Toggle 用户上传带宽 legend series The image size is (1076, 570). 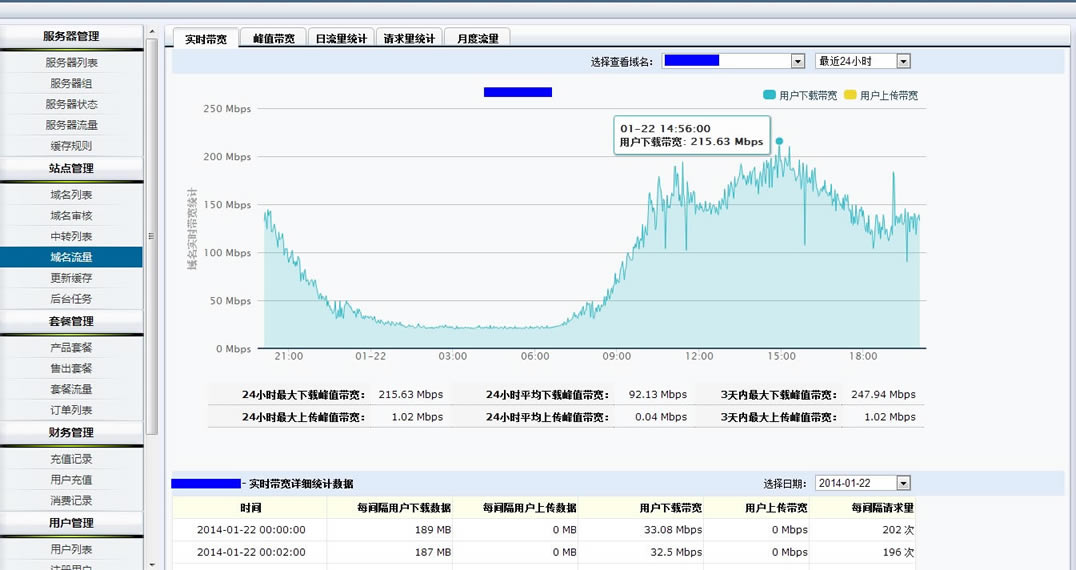pos(881,95)
